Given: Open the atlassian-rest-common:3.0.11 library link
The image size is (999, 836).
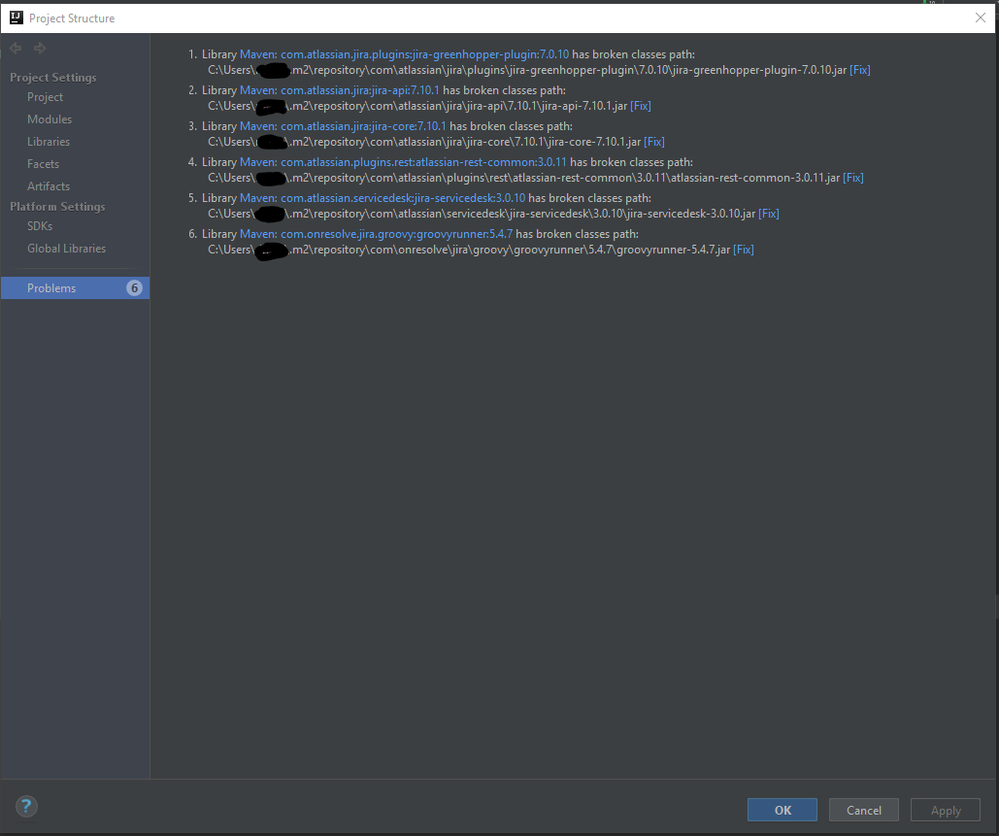Looking at the screenshot, I should pyautogui.click(x=403, y=162).
